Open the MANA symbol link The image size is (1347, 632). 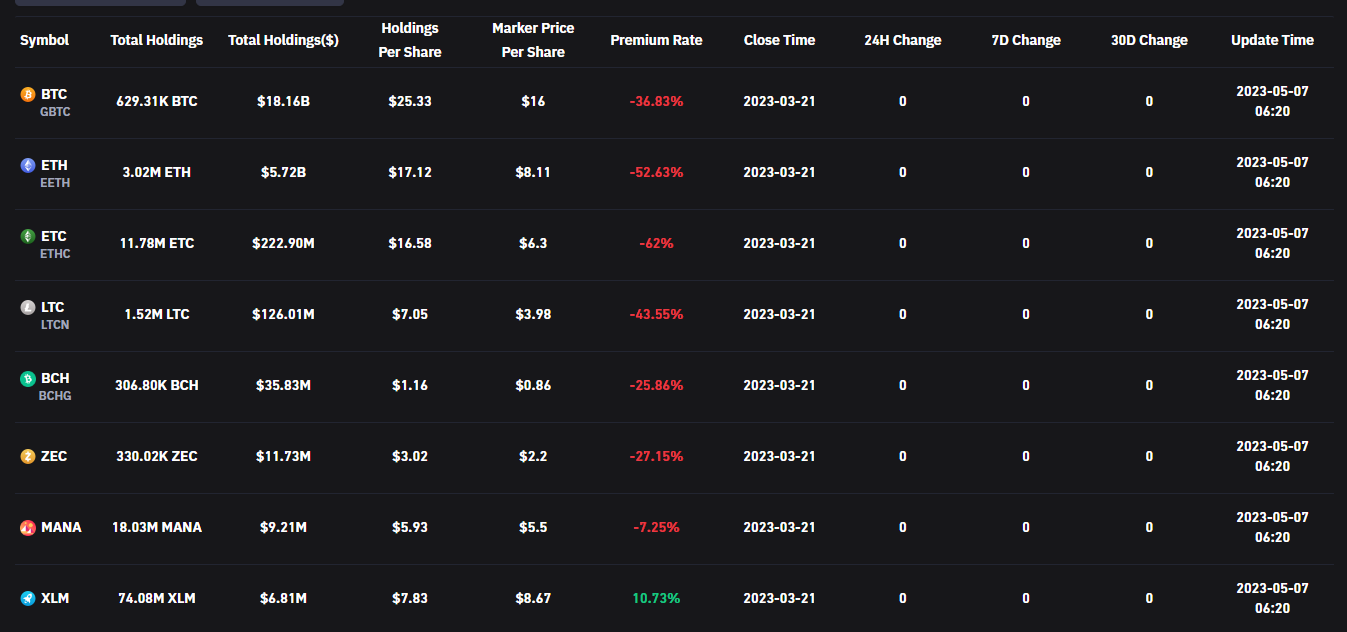pos(61,527)
